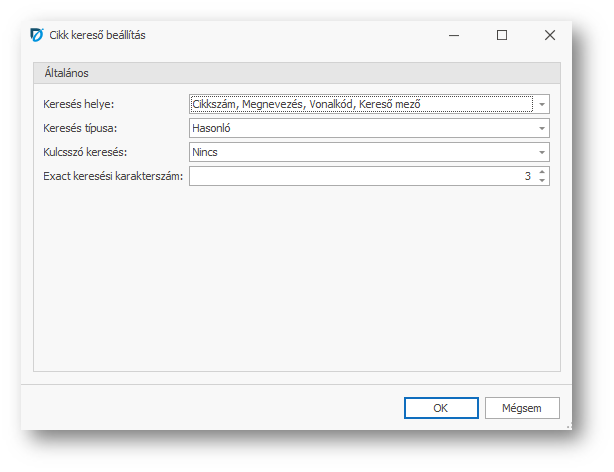Click the resize grip at dialog corner
614x472 pixels.
[569, 425]
